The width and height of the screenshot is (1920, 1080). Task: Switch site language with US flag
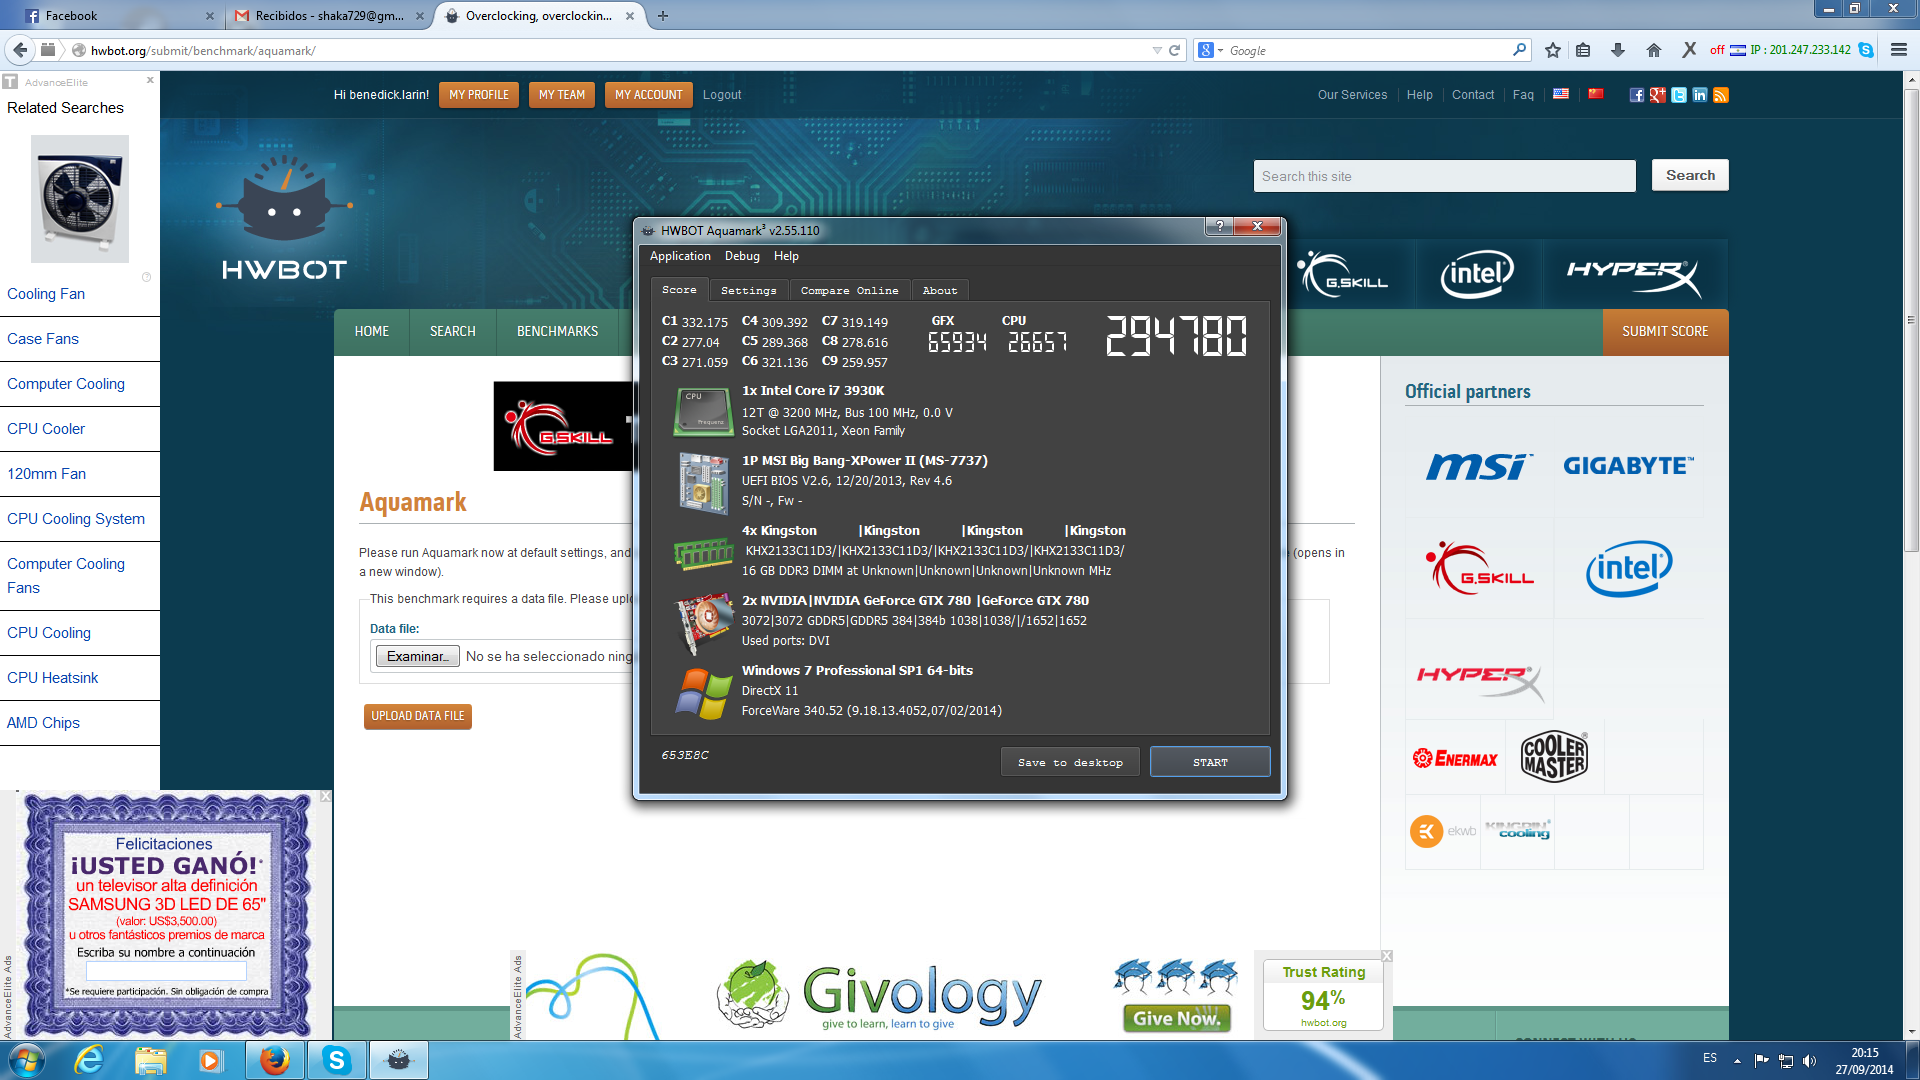click(x=1561, y=94)
